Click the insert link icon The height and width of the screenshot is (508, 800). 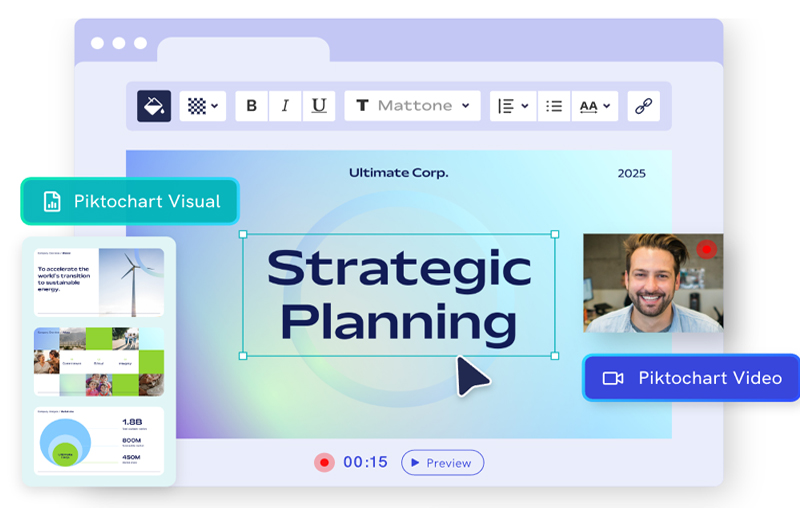tap(644, 106)
